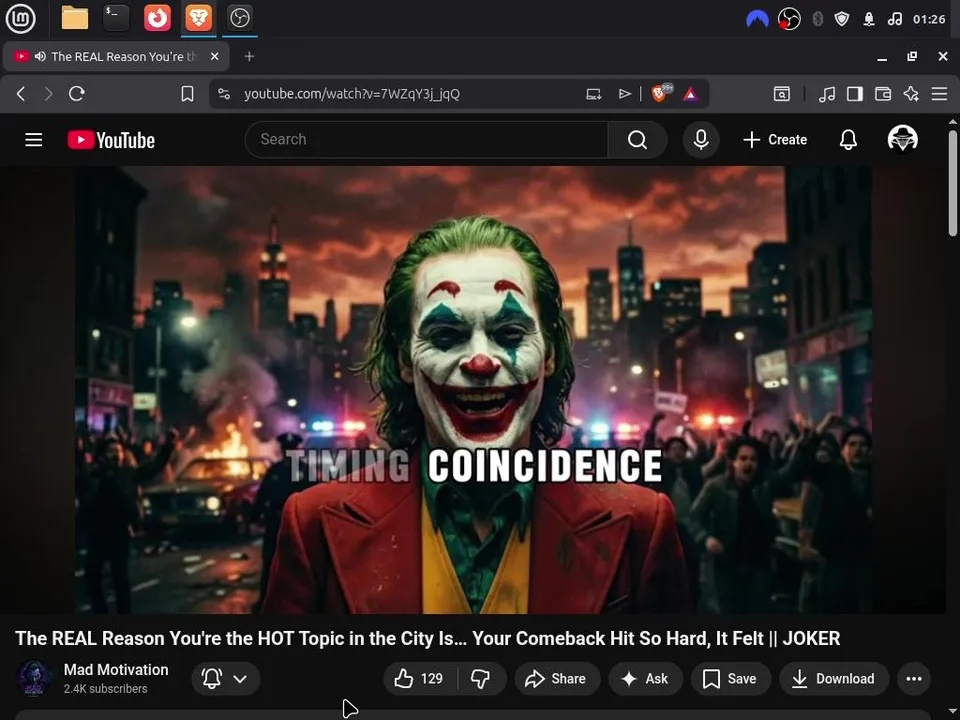The image size is (960, 720).
Task: Open YouTube guide hamburger menu
Action: tap(34, 140)
